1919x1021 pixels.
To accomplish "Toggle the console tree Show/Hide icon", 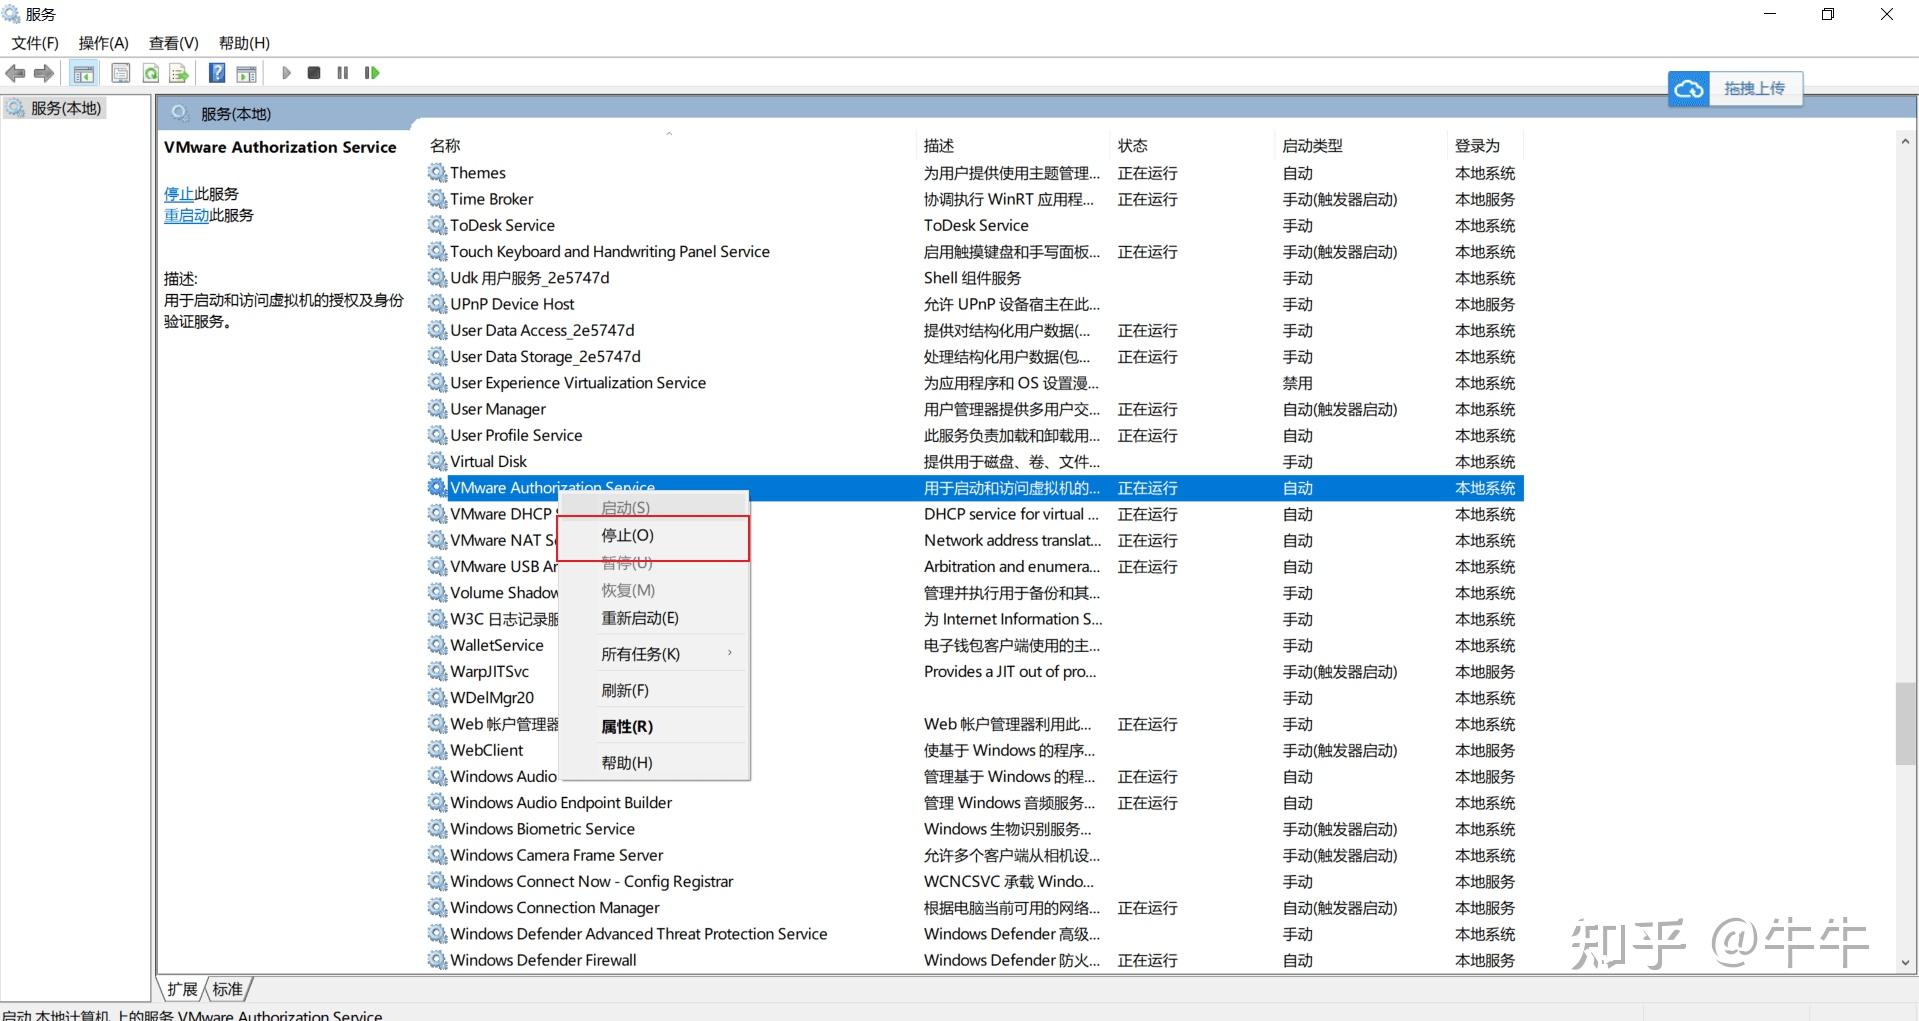I will point(83,72).
